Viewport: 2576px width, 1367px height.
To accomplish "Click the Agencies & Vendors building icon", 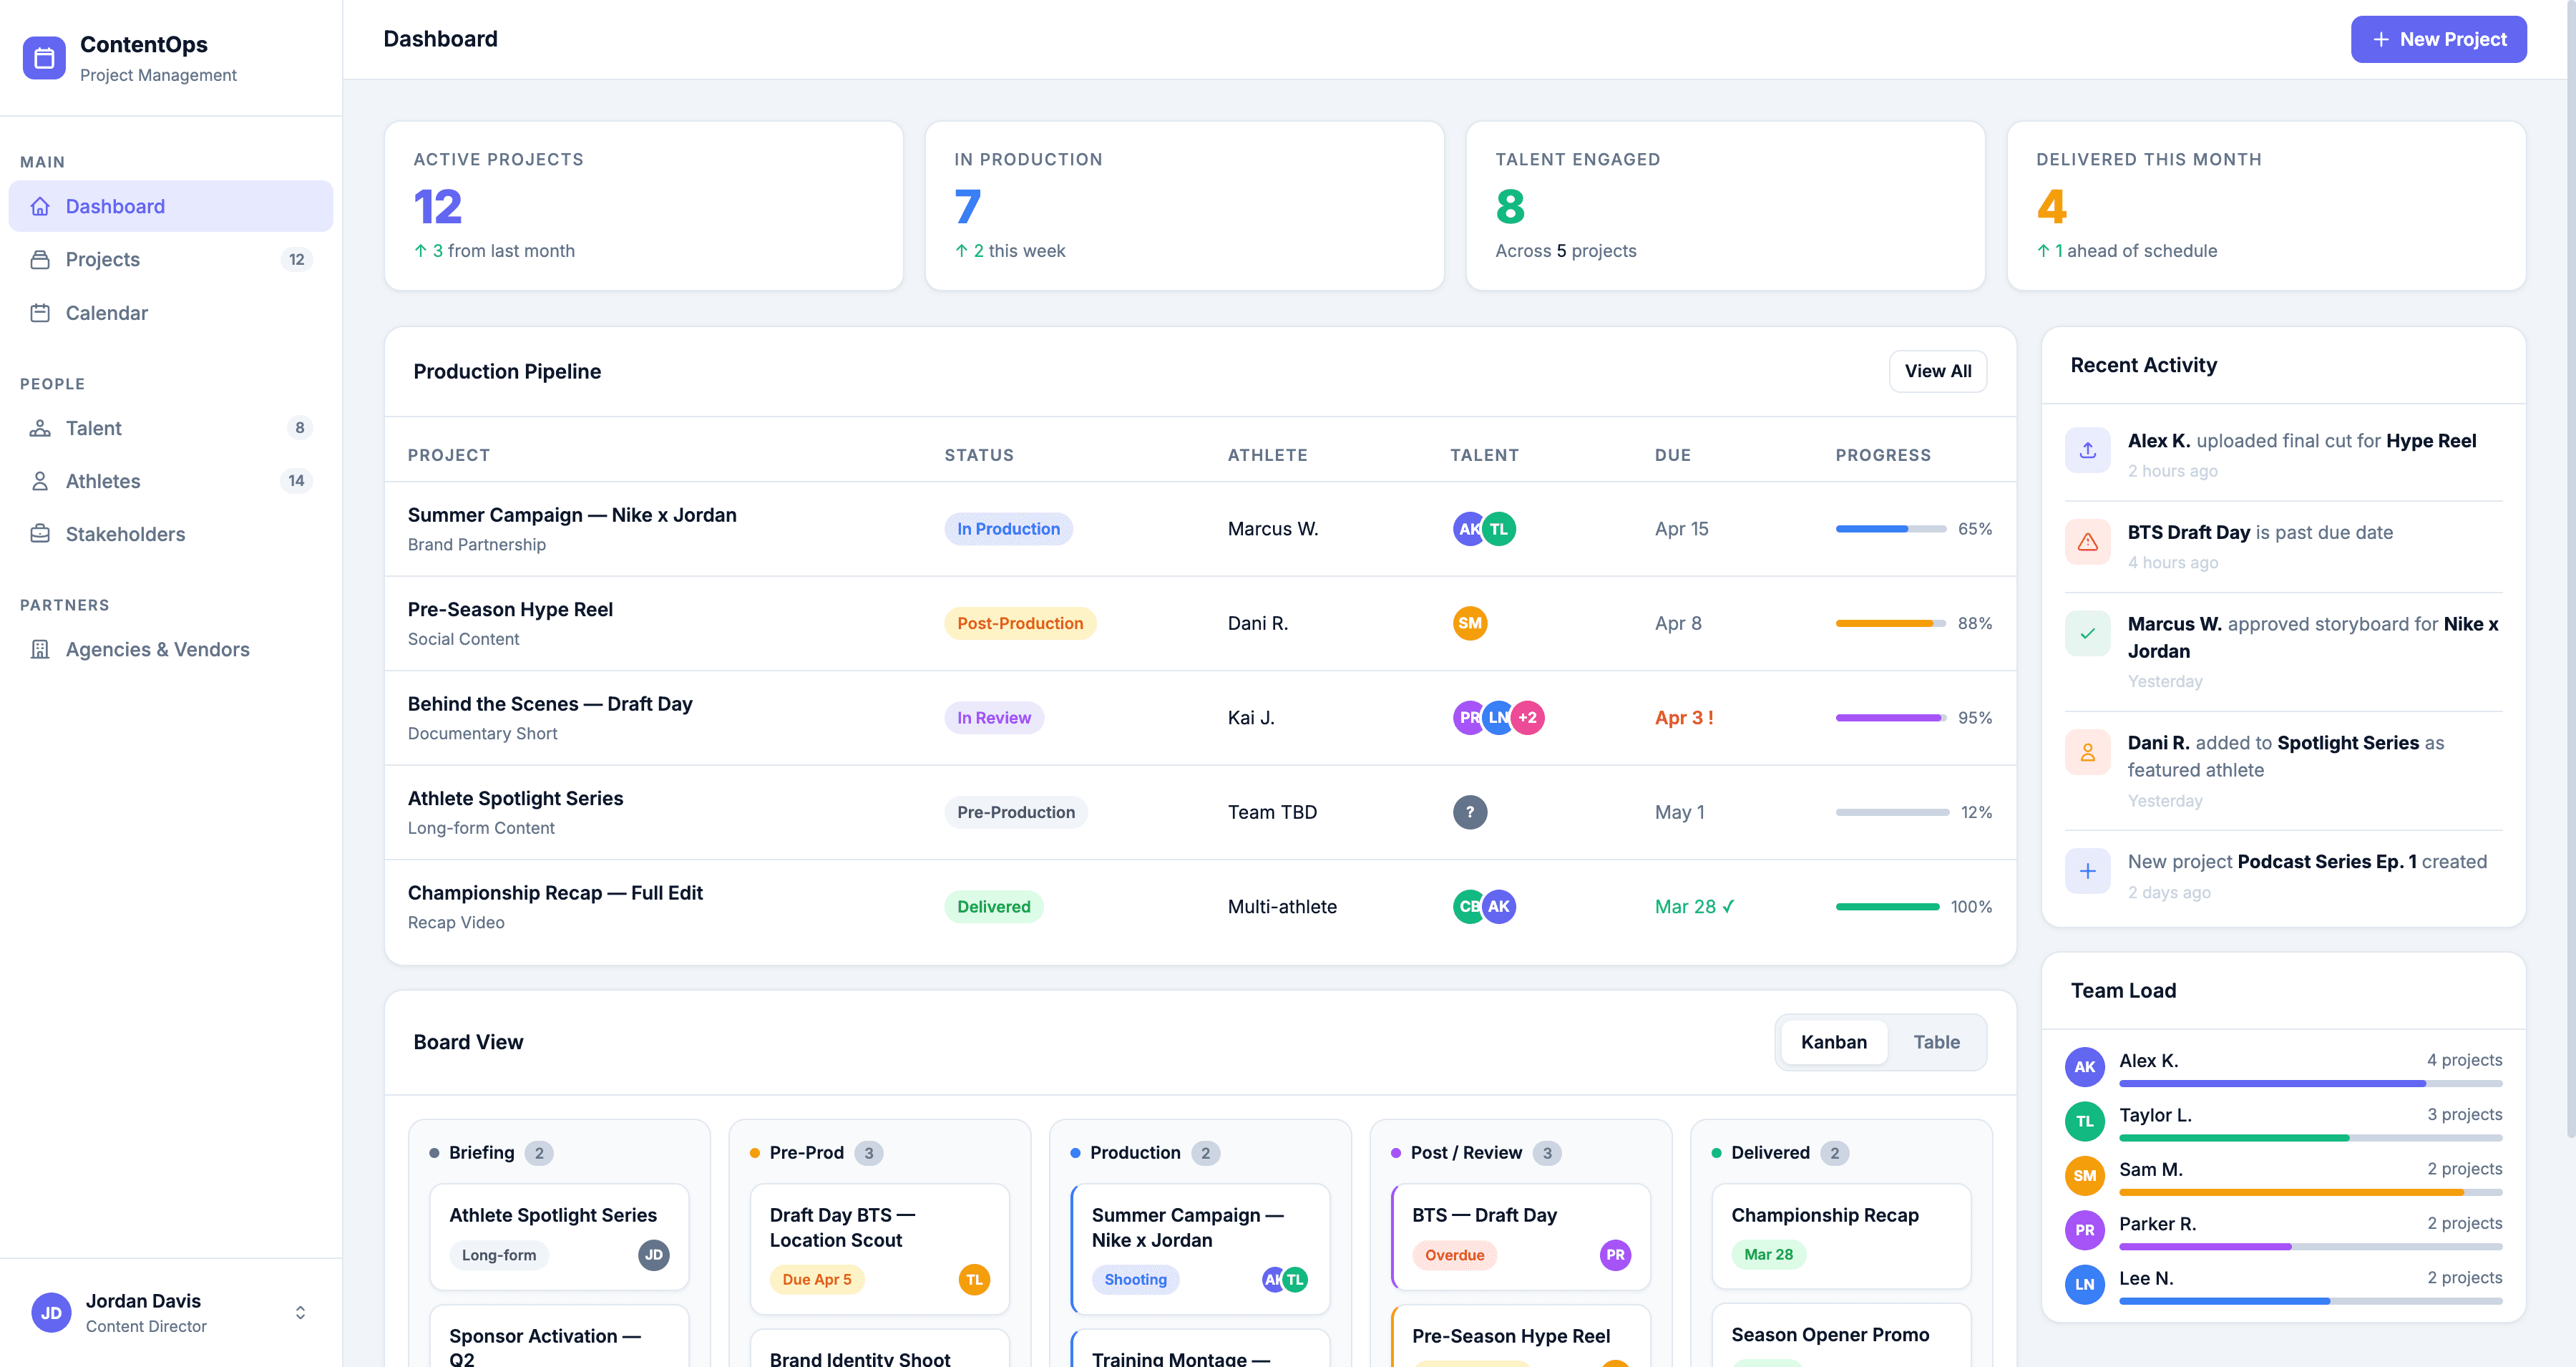I will [x=40, y=649].
